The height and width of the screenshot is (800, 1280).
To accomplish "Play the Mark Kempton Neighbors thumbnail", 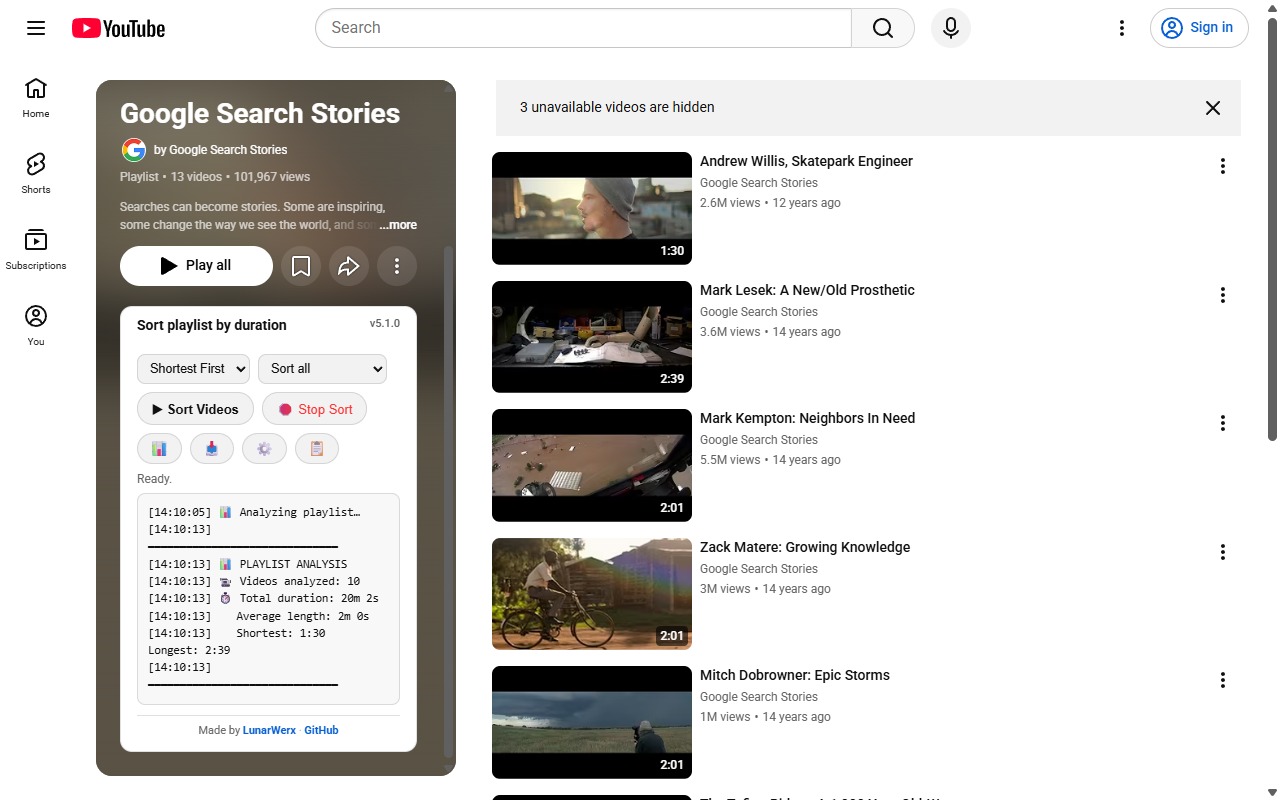I will pyautogui.click(x=592, y=465).
